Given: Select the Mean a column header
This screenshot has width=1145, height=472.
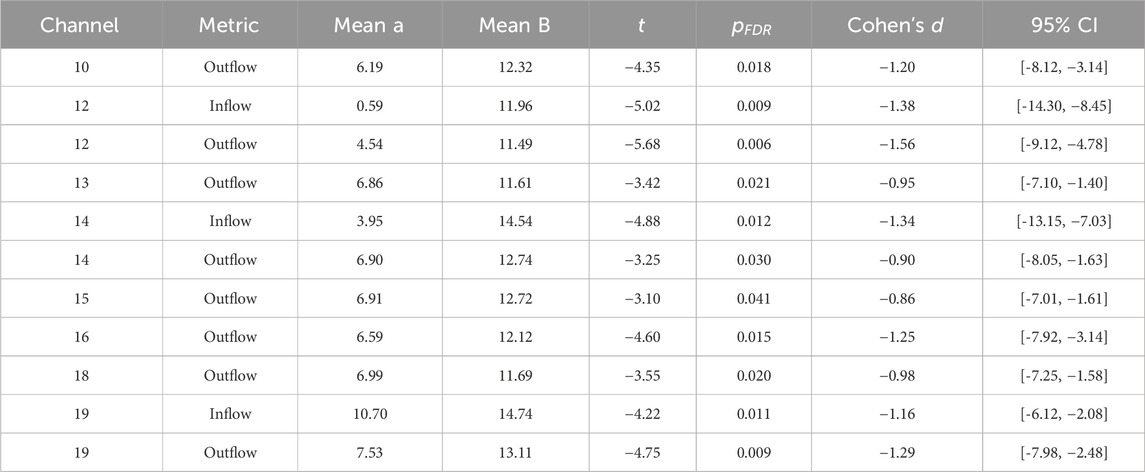Looking at the screenshot, I should (367, 24).
